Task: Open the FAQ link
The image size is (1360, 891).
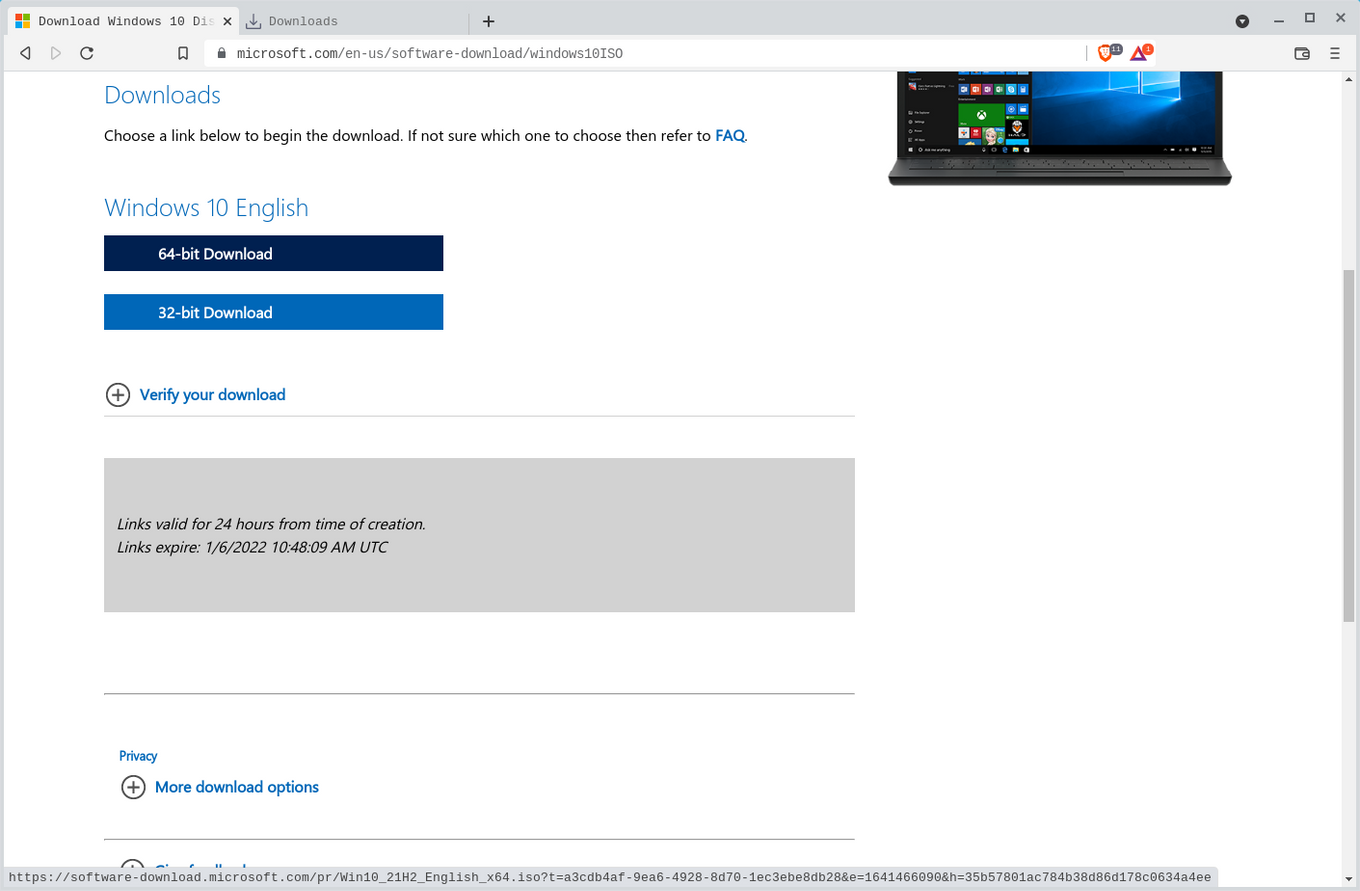Action: point(729,136)
